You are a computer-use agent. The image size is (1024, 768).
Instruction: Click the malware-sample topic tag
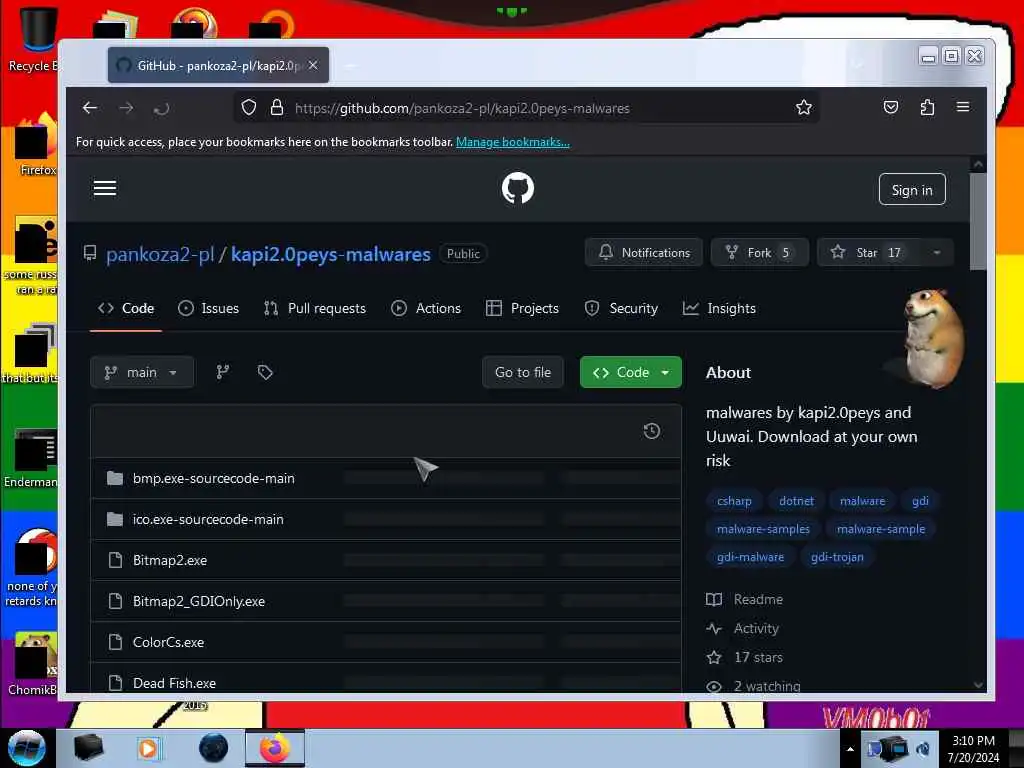tap(880, 529)
